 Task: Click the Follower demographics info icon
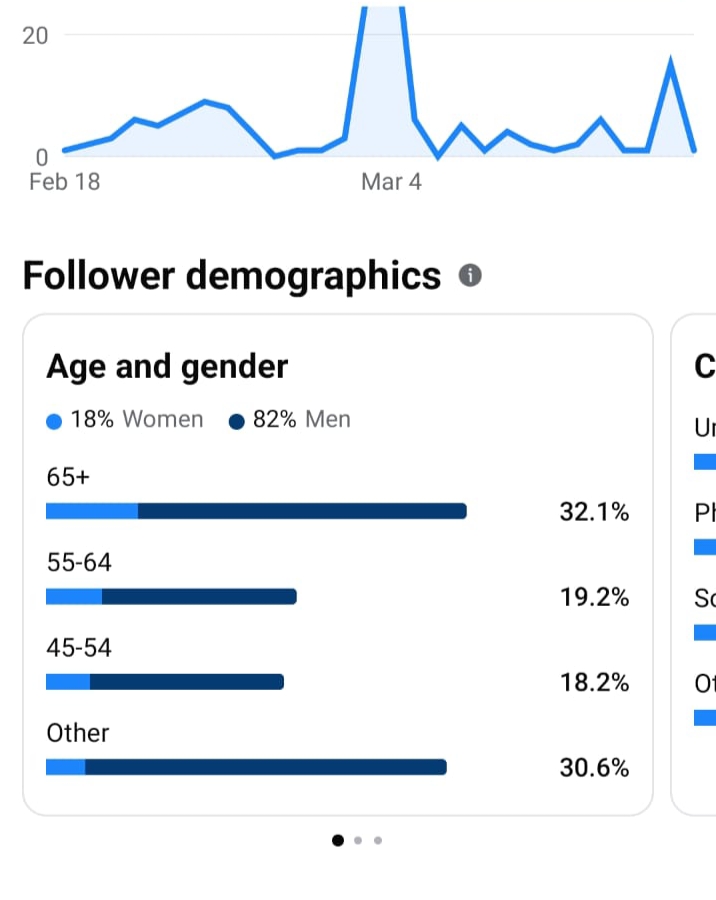click(x=470, y=275)
